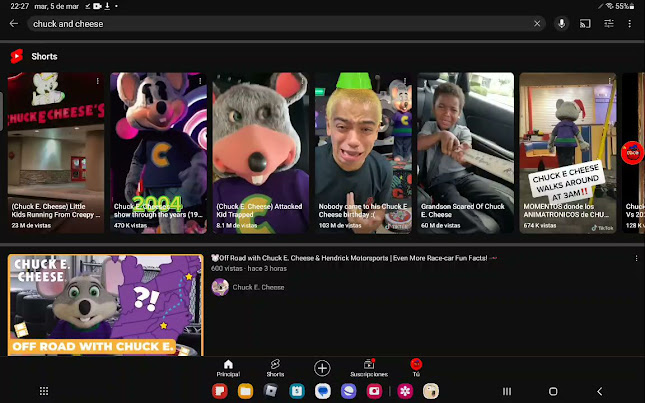Open the Tú profile tab
This screenshot has height=403, width=645.
416,368
